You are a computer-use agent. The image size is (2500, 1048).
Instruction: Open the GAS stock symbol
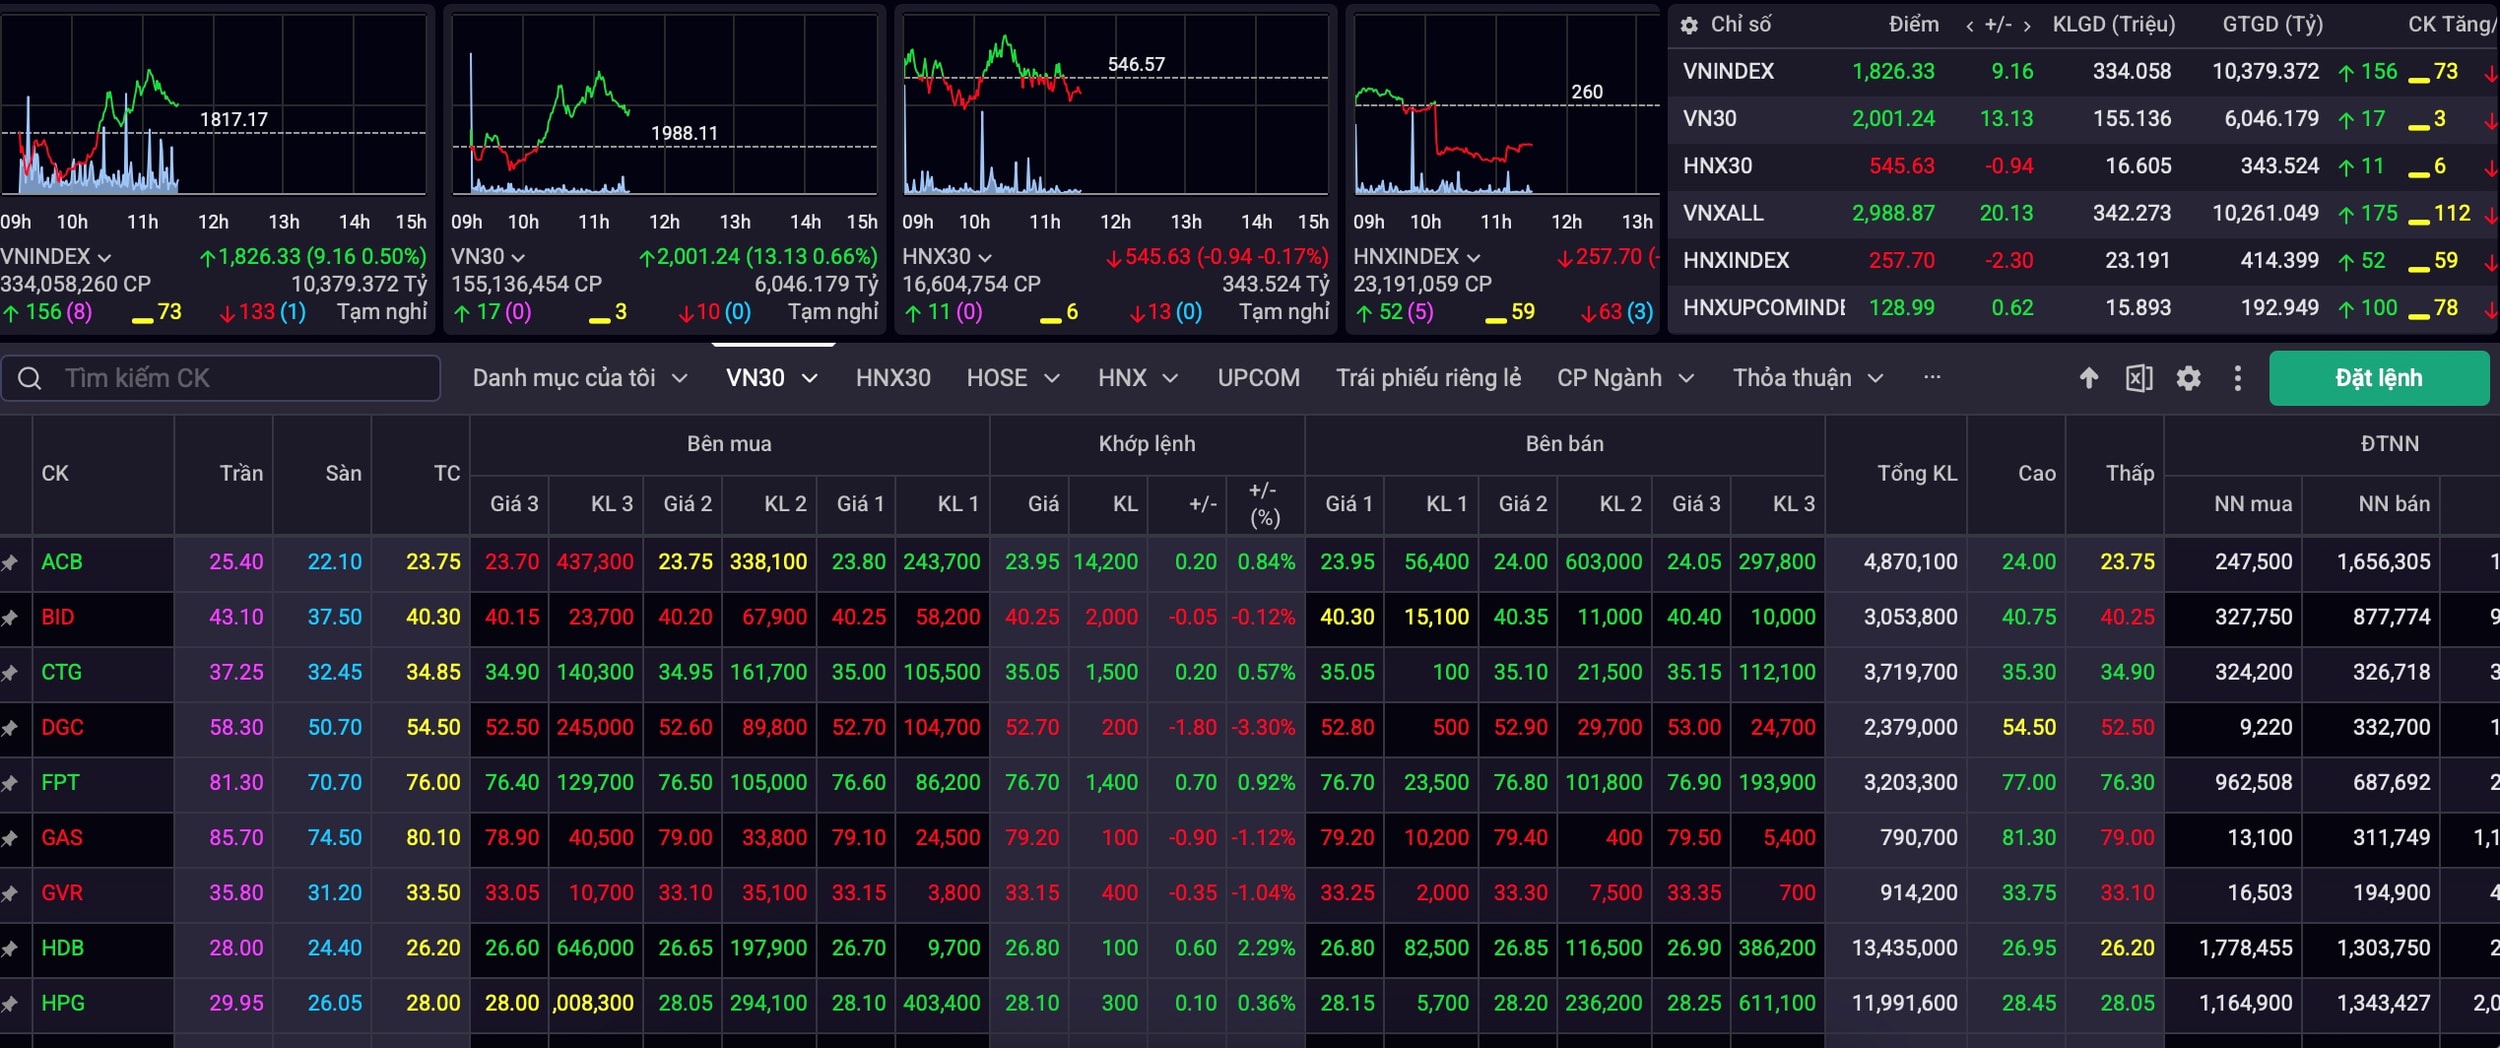(x=62, y=837)
